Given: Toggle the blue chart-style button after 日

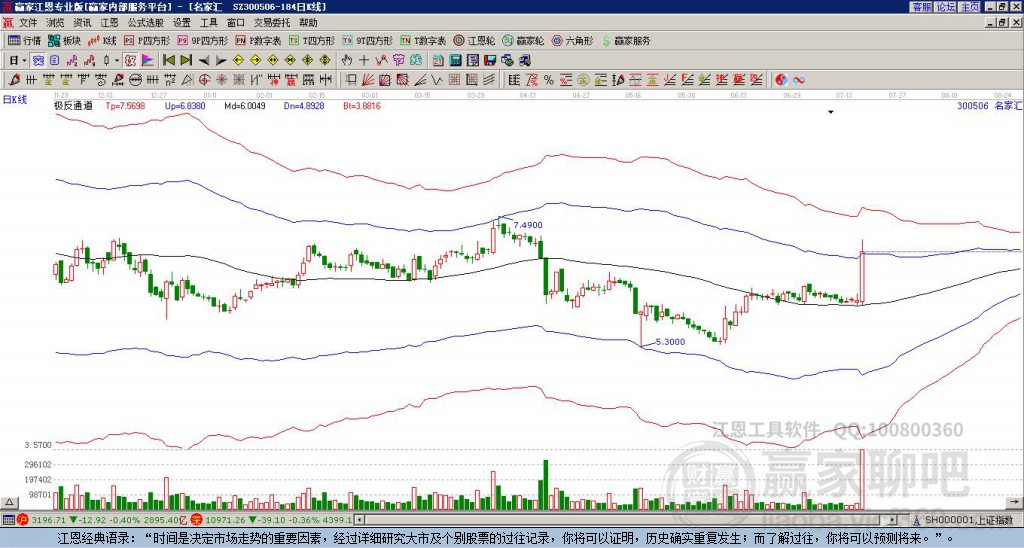Looking at the screenshot, I should (38, 61).
